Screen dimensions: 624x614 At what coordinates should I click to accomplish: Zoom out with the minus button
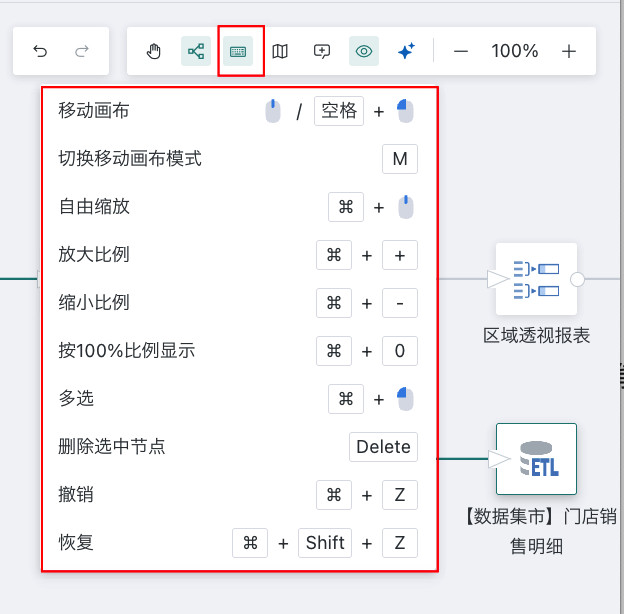[x=461, y=51]
